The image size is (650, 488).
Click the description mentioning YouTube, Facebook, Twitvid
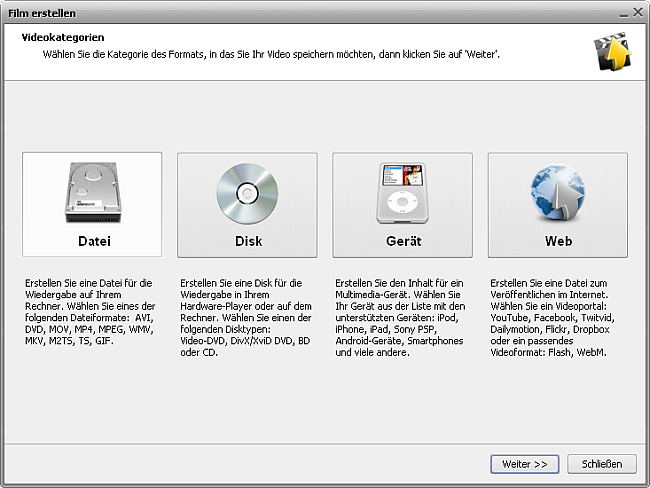click(552, 318)
